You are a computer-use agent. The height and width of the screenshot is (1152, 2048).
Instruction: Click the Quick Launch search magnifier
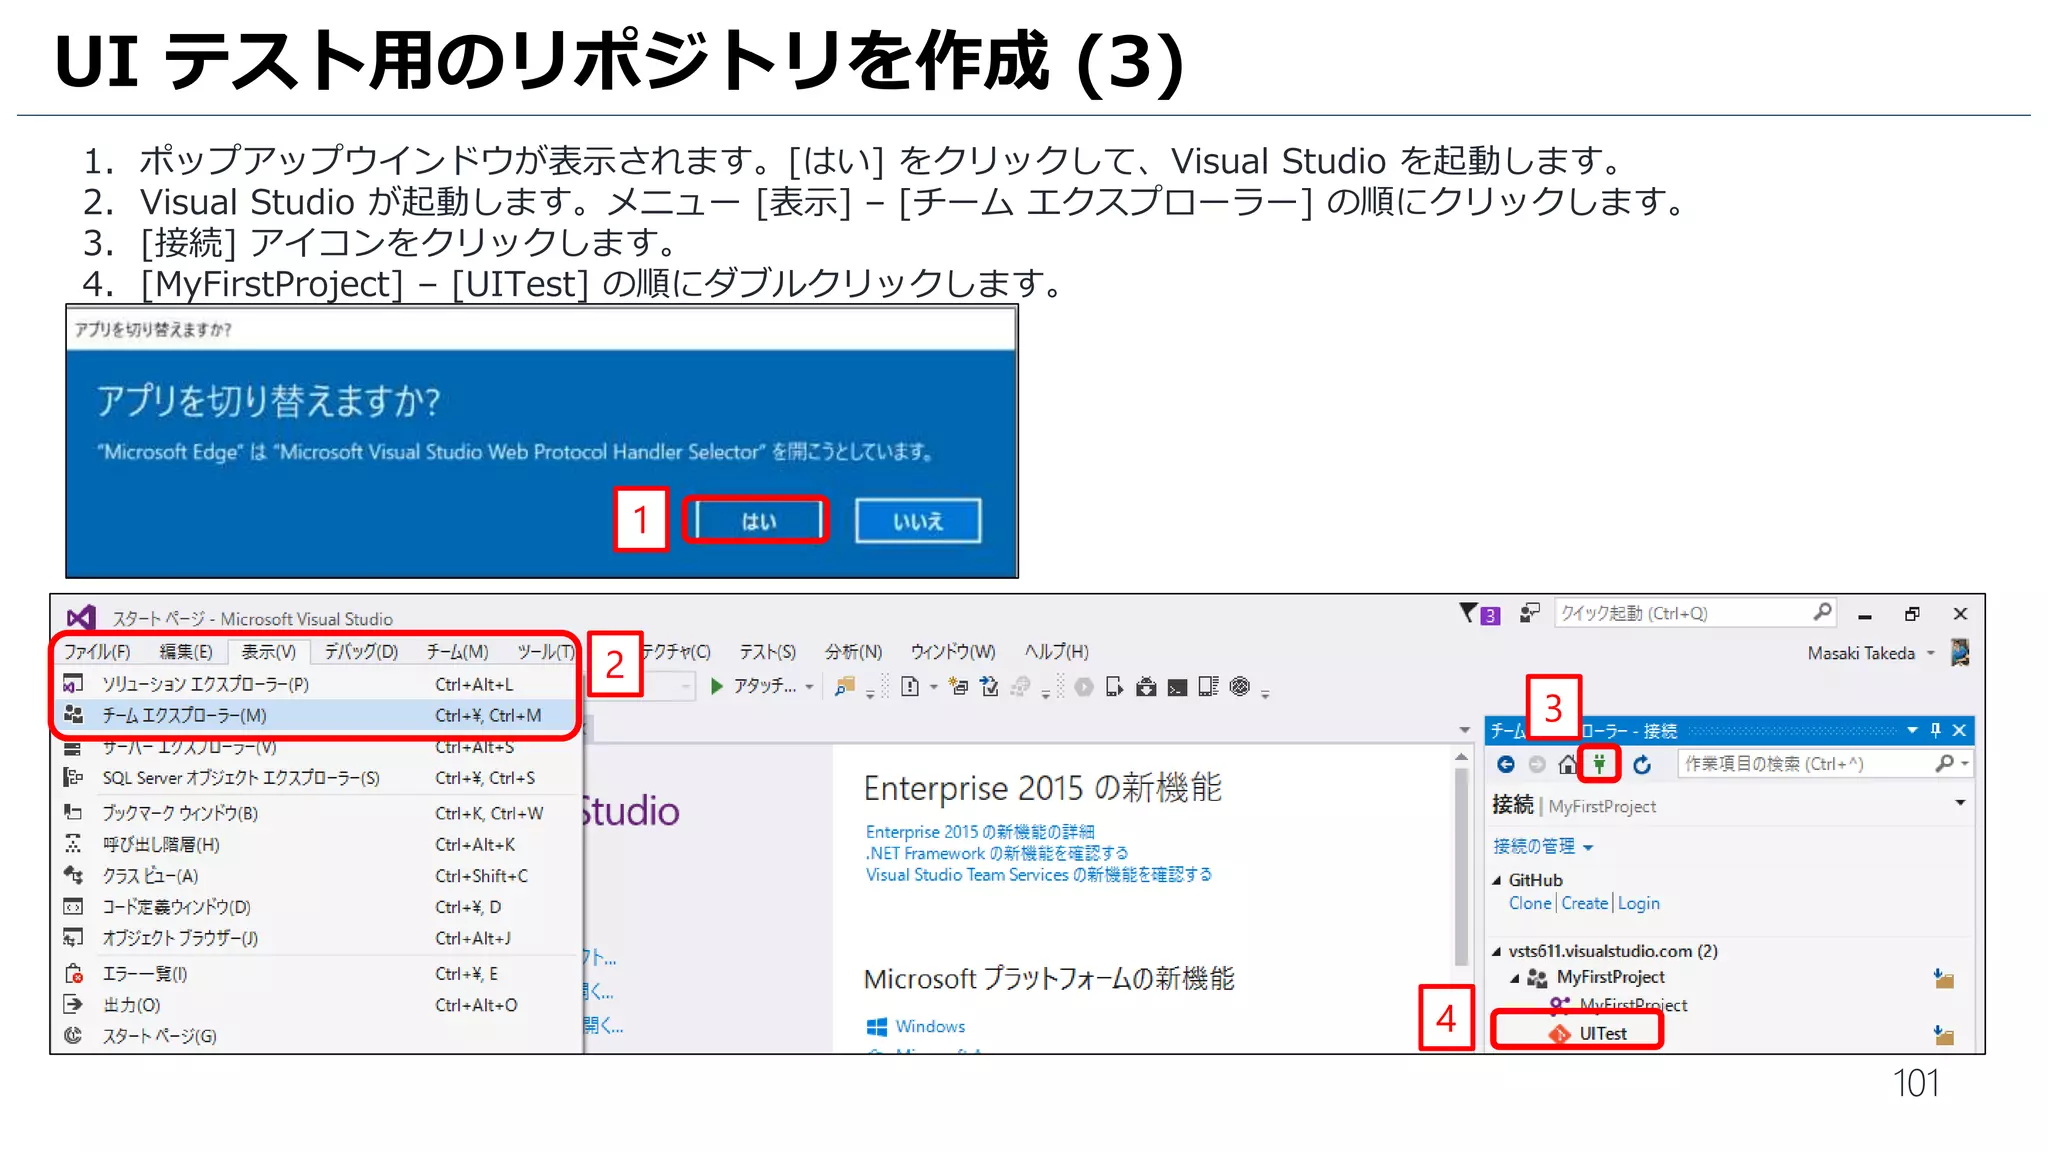1822,612
